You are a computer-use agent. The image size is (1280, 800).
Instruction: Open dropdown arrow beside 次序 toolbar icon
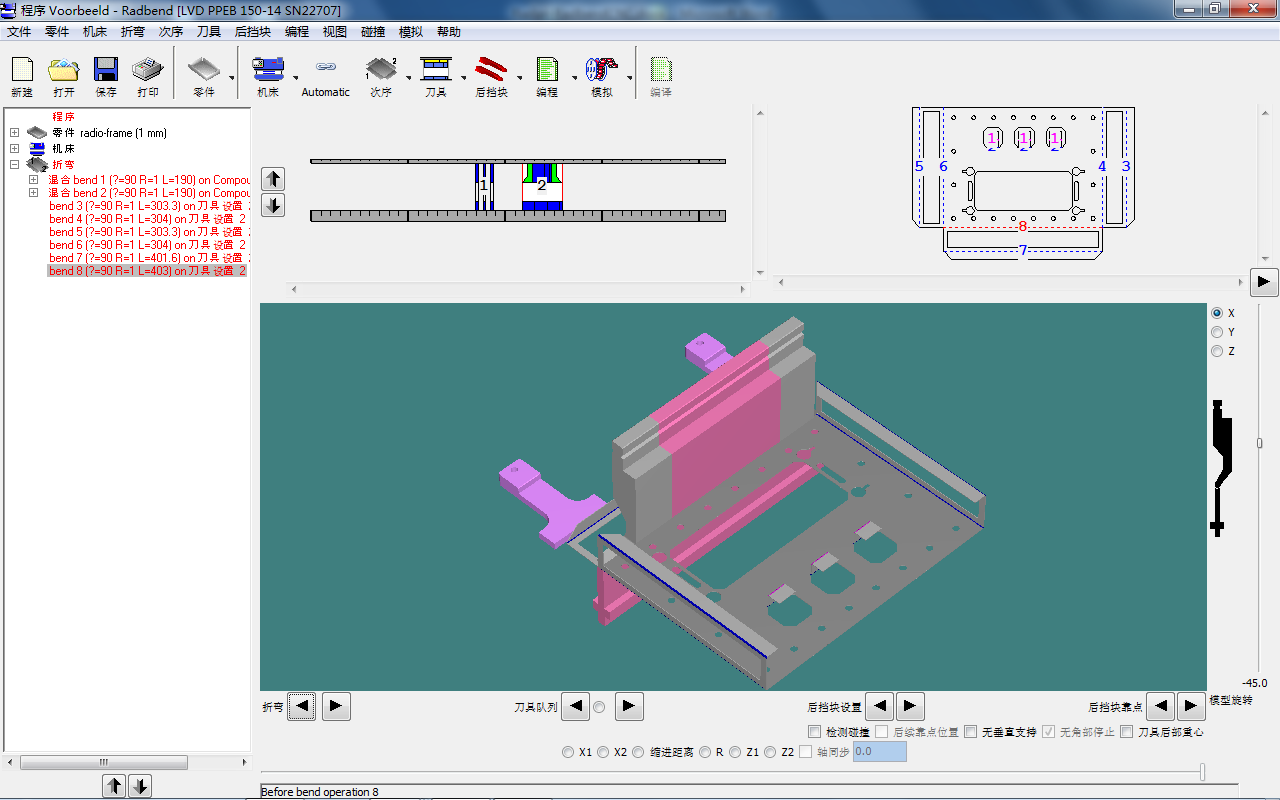(x=408, y=78)
